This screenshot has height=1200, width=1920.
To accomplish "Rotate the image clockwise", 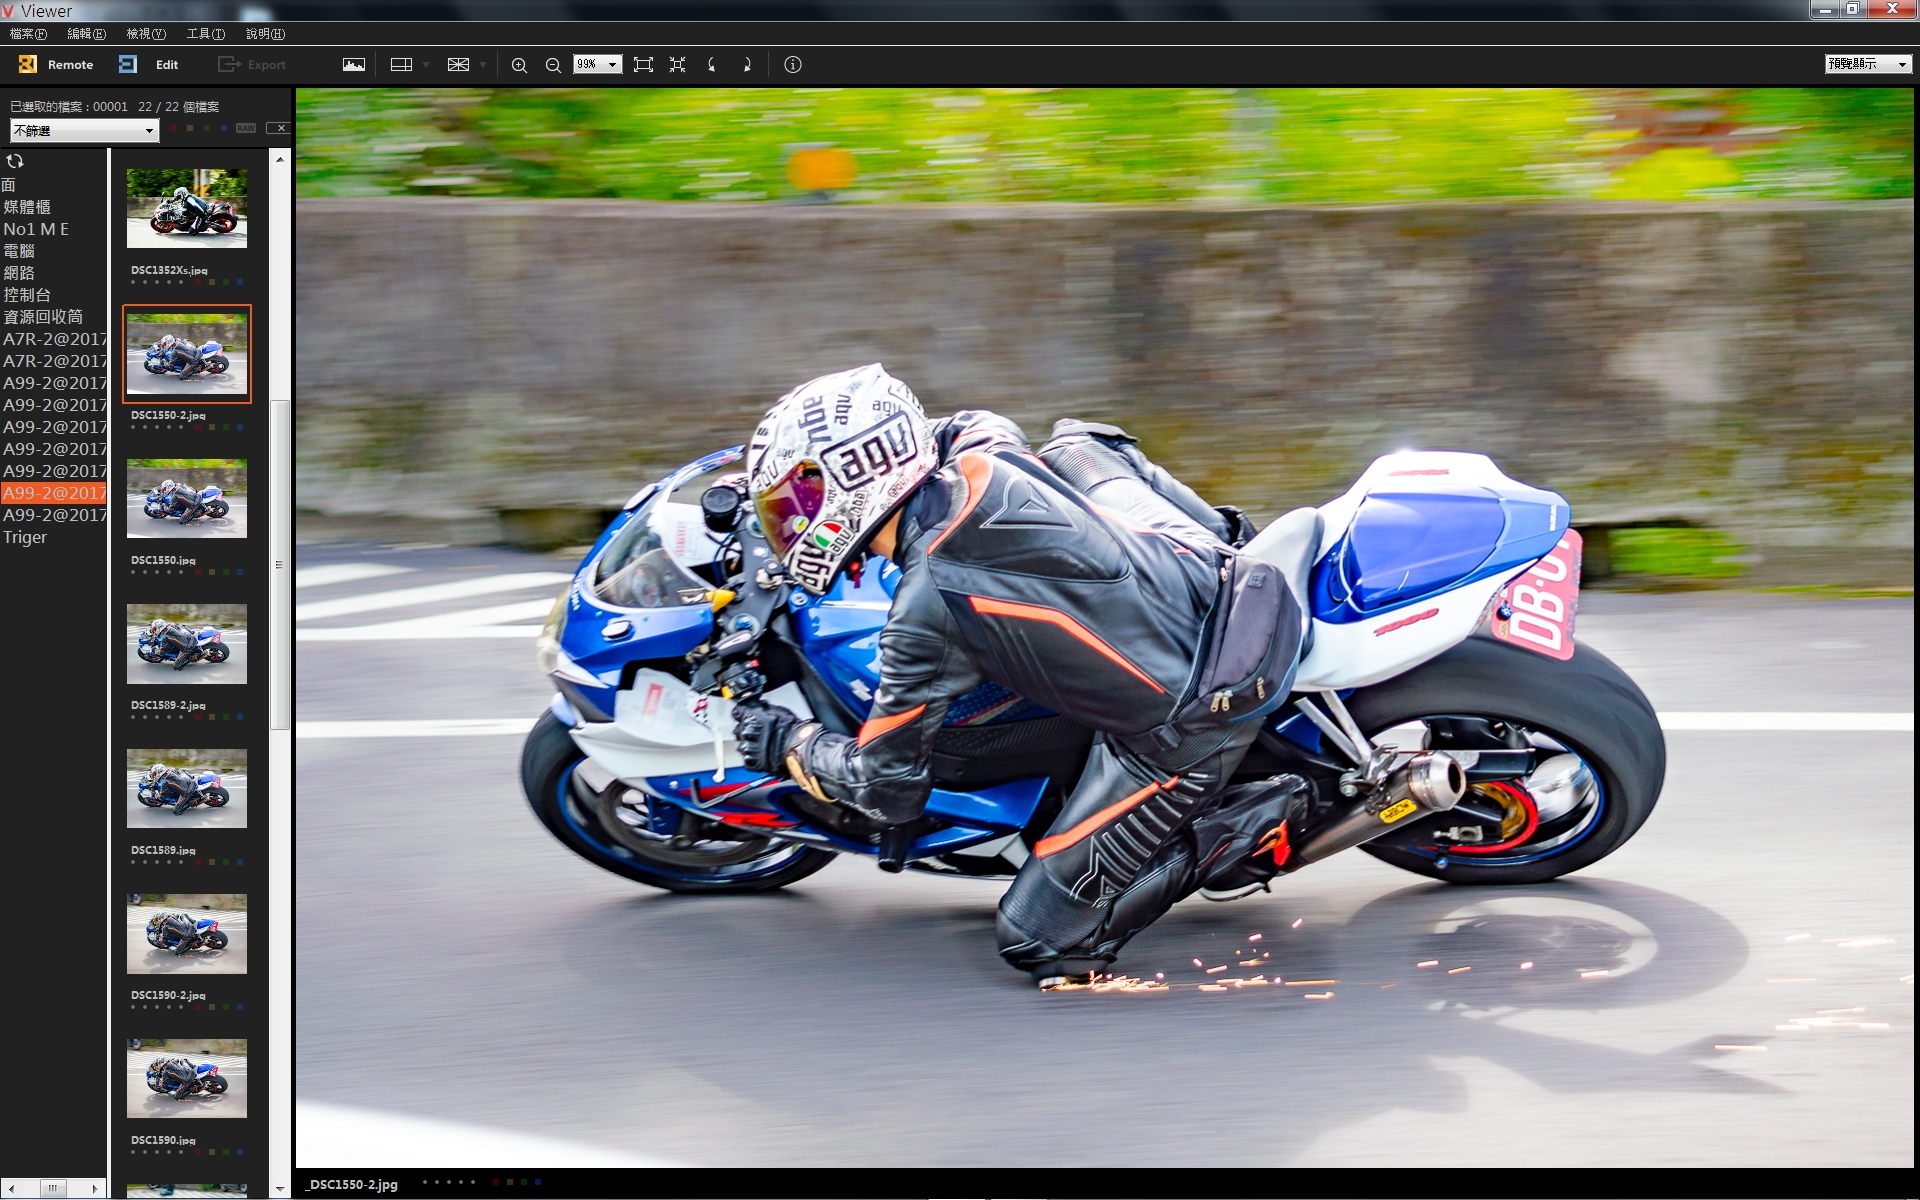I will coord(746,65).
